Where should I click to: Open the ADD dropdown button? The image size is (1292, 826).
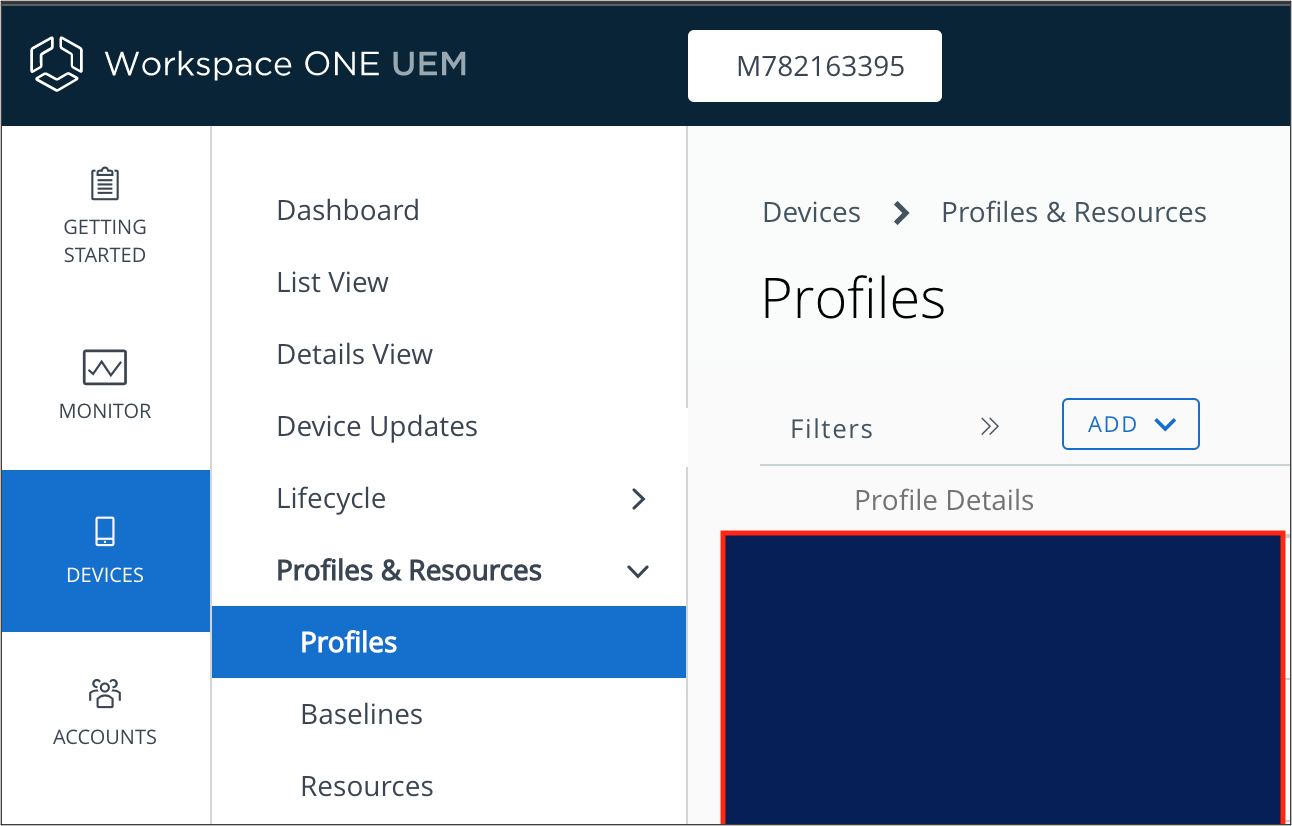[x=1130, y=425]
